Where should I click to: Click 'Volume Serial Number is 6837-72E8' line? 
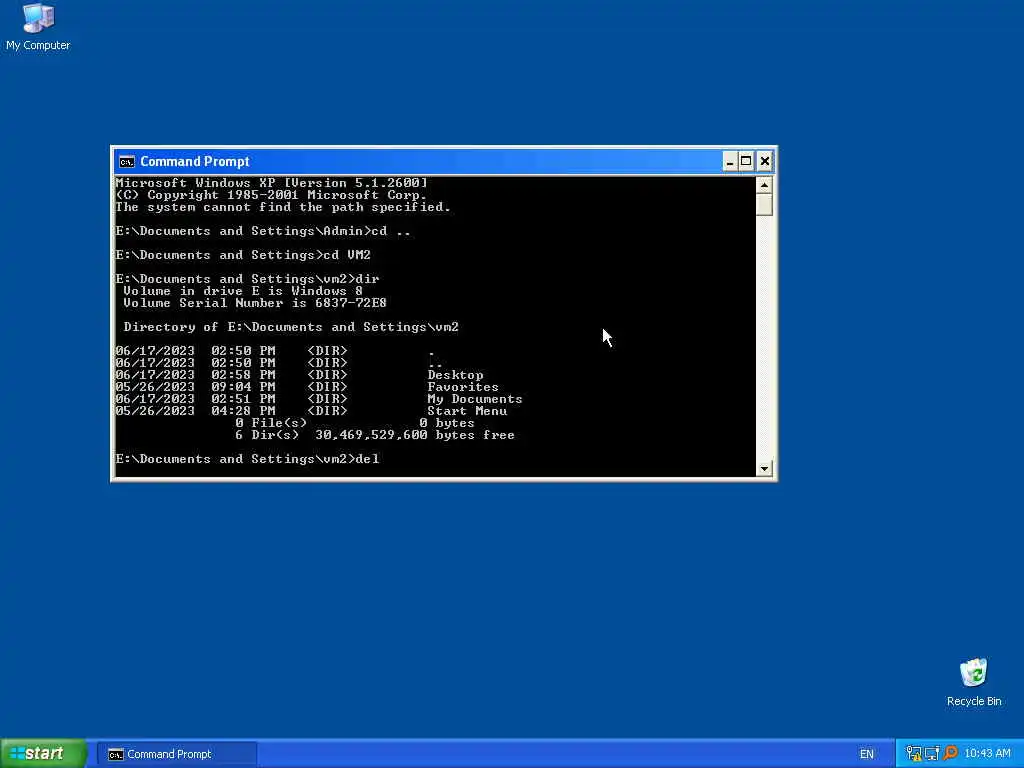point(255,303)
